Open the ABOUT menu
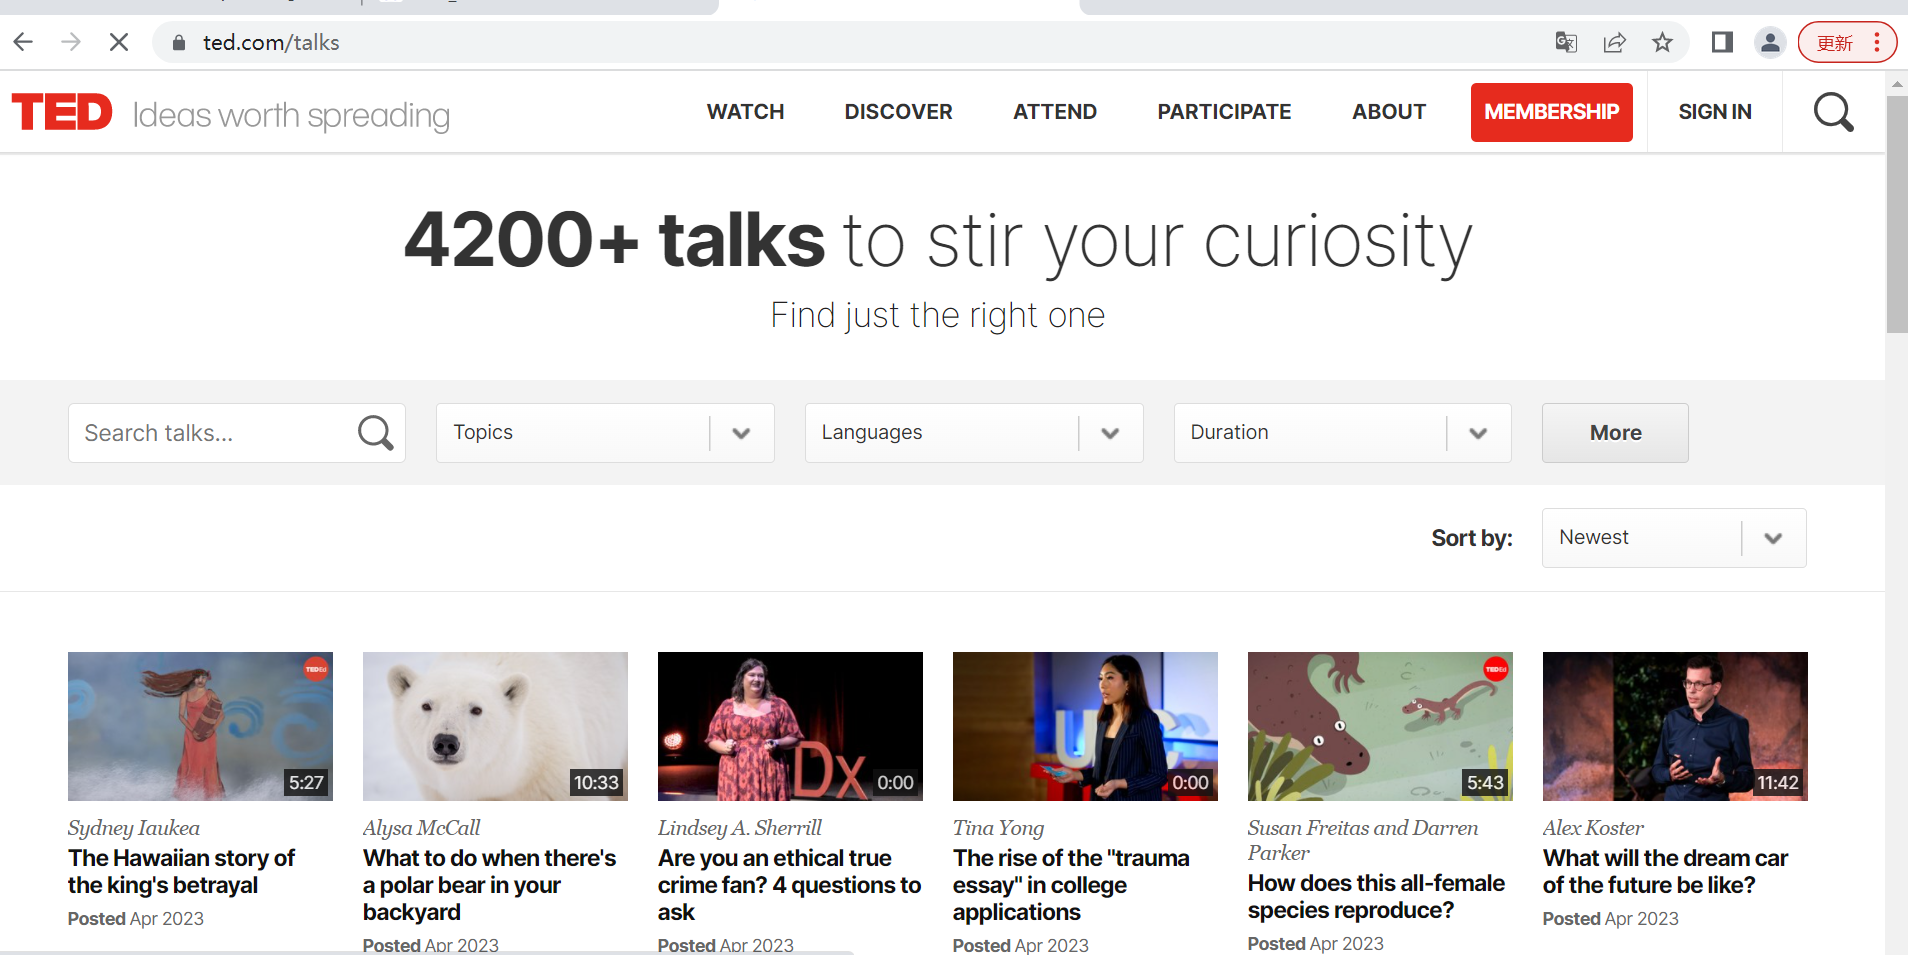The height and width of the screenshot is (955, 1908). tap(1389, 112)
